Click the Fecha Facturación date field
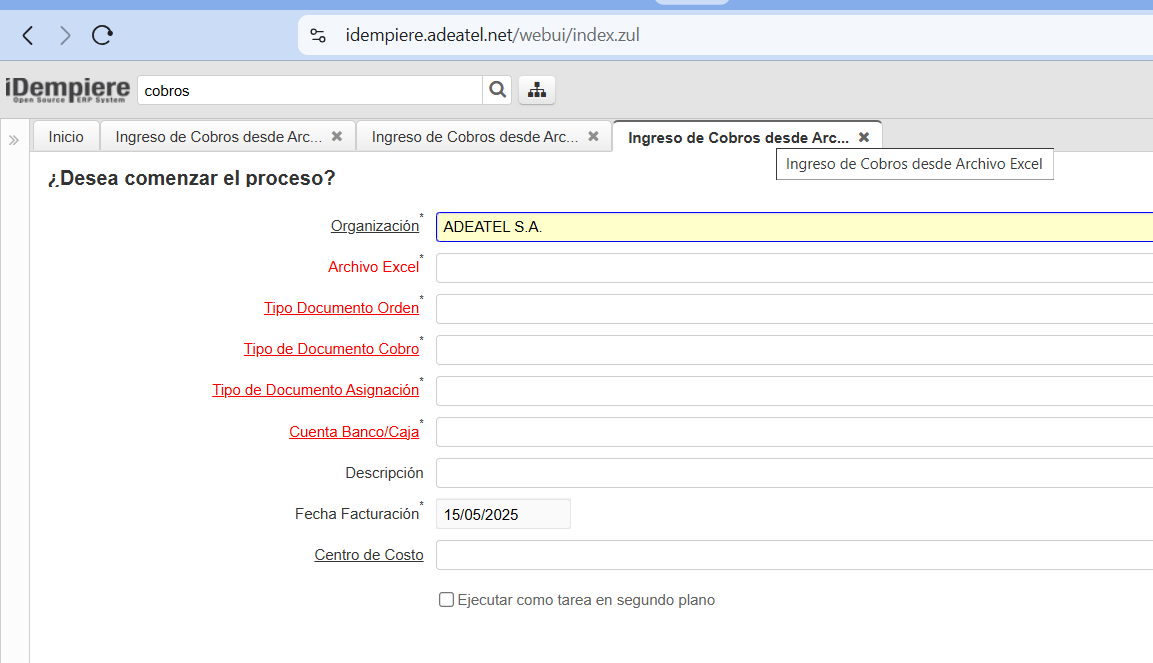The image size is (1153, 663). (503, 514)
